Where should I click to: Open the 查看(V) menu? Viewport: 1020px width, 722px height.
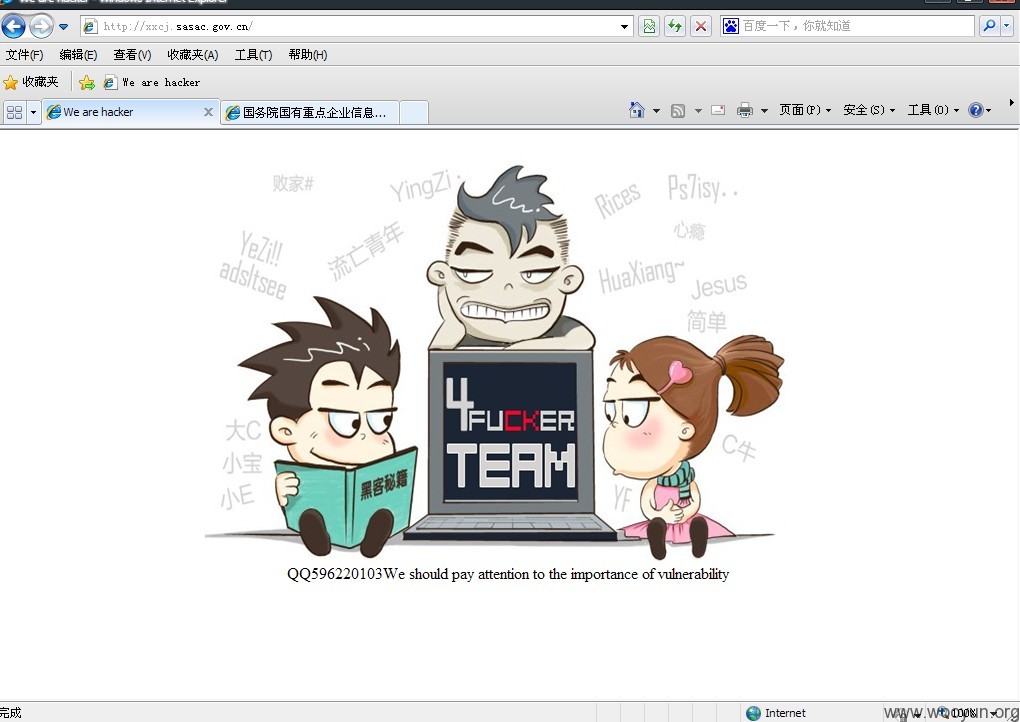(x=132, y=55)
